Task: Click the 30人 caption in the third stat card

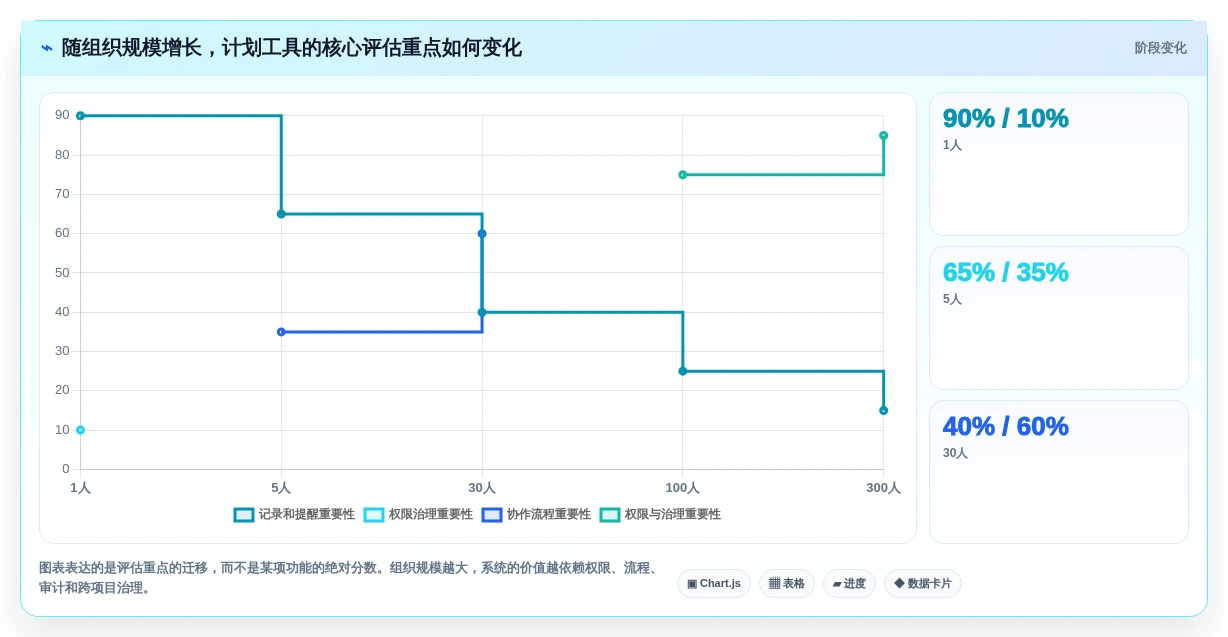Action: click(955, 453)
